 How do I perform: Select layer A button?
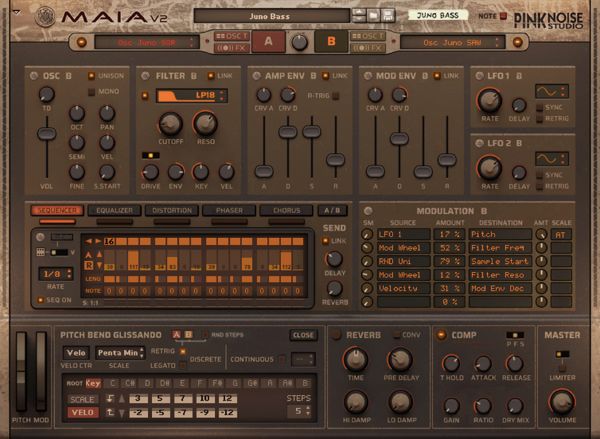(268, 41)
